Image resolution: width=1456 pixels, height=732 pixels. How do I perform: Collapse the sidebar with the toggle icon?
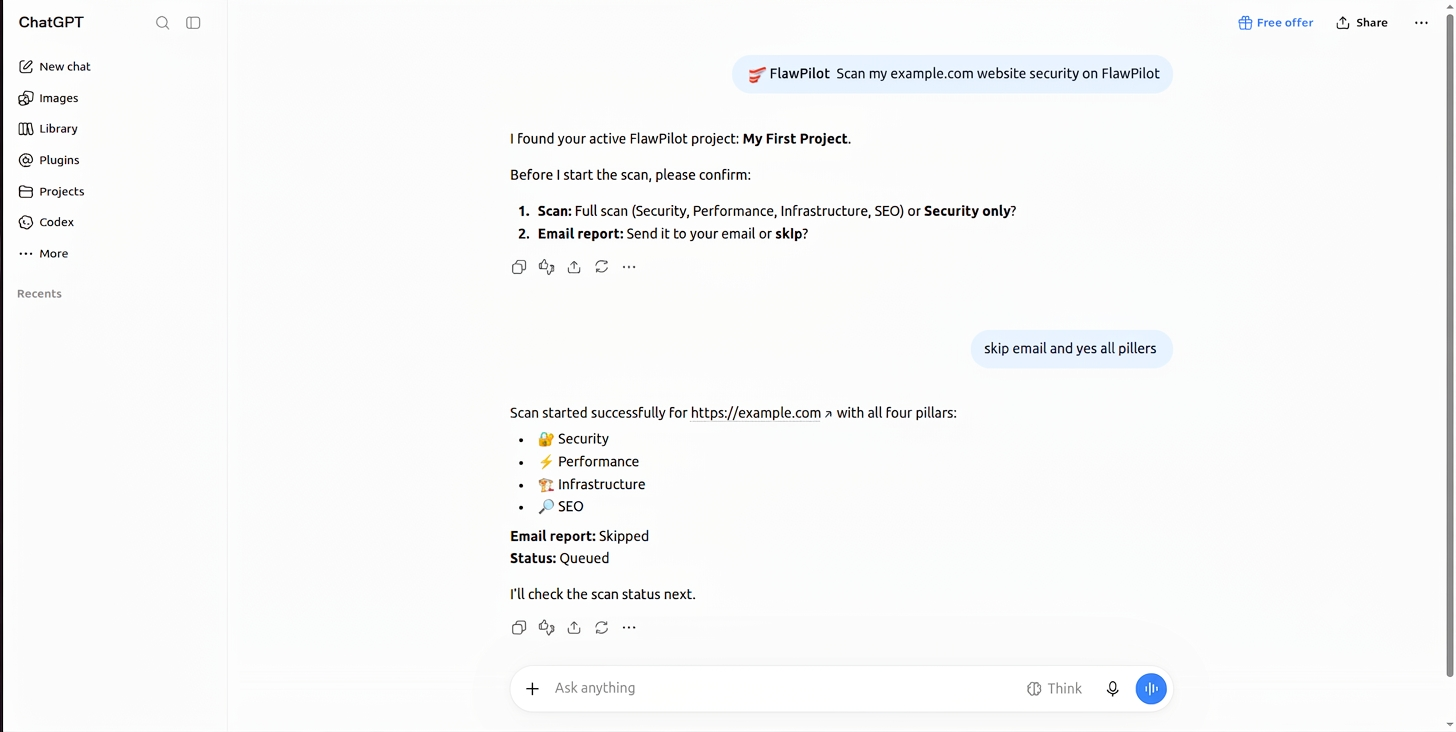coord(194,23)
